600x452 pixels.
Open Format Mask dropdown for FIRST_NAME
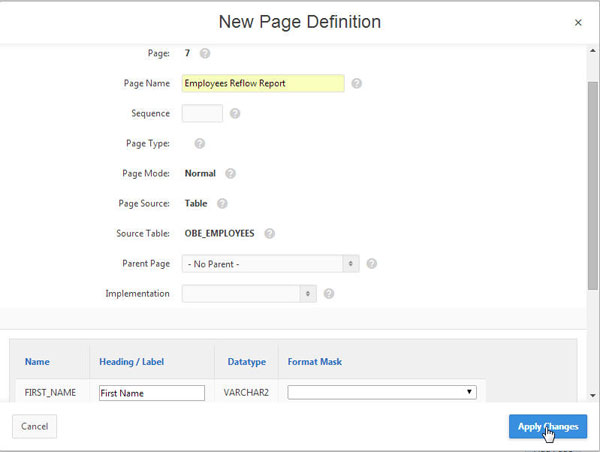[381, 393]
